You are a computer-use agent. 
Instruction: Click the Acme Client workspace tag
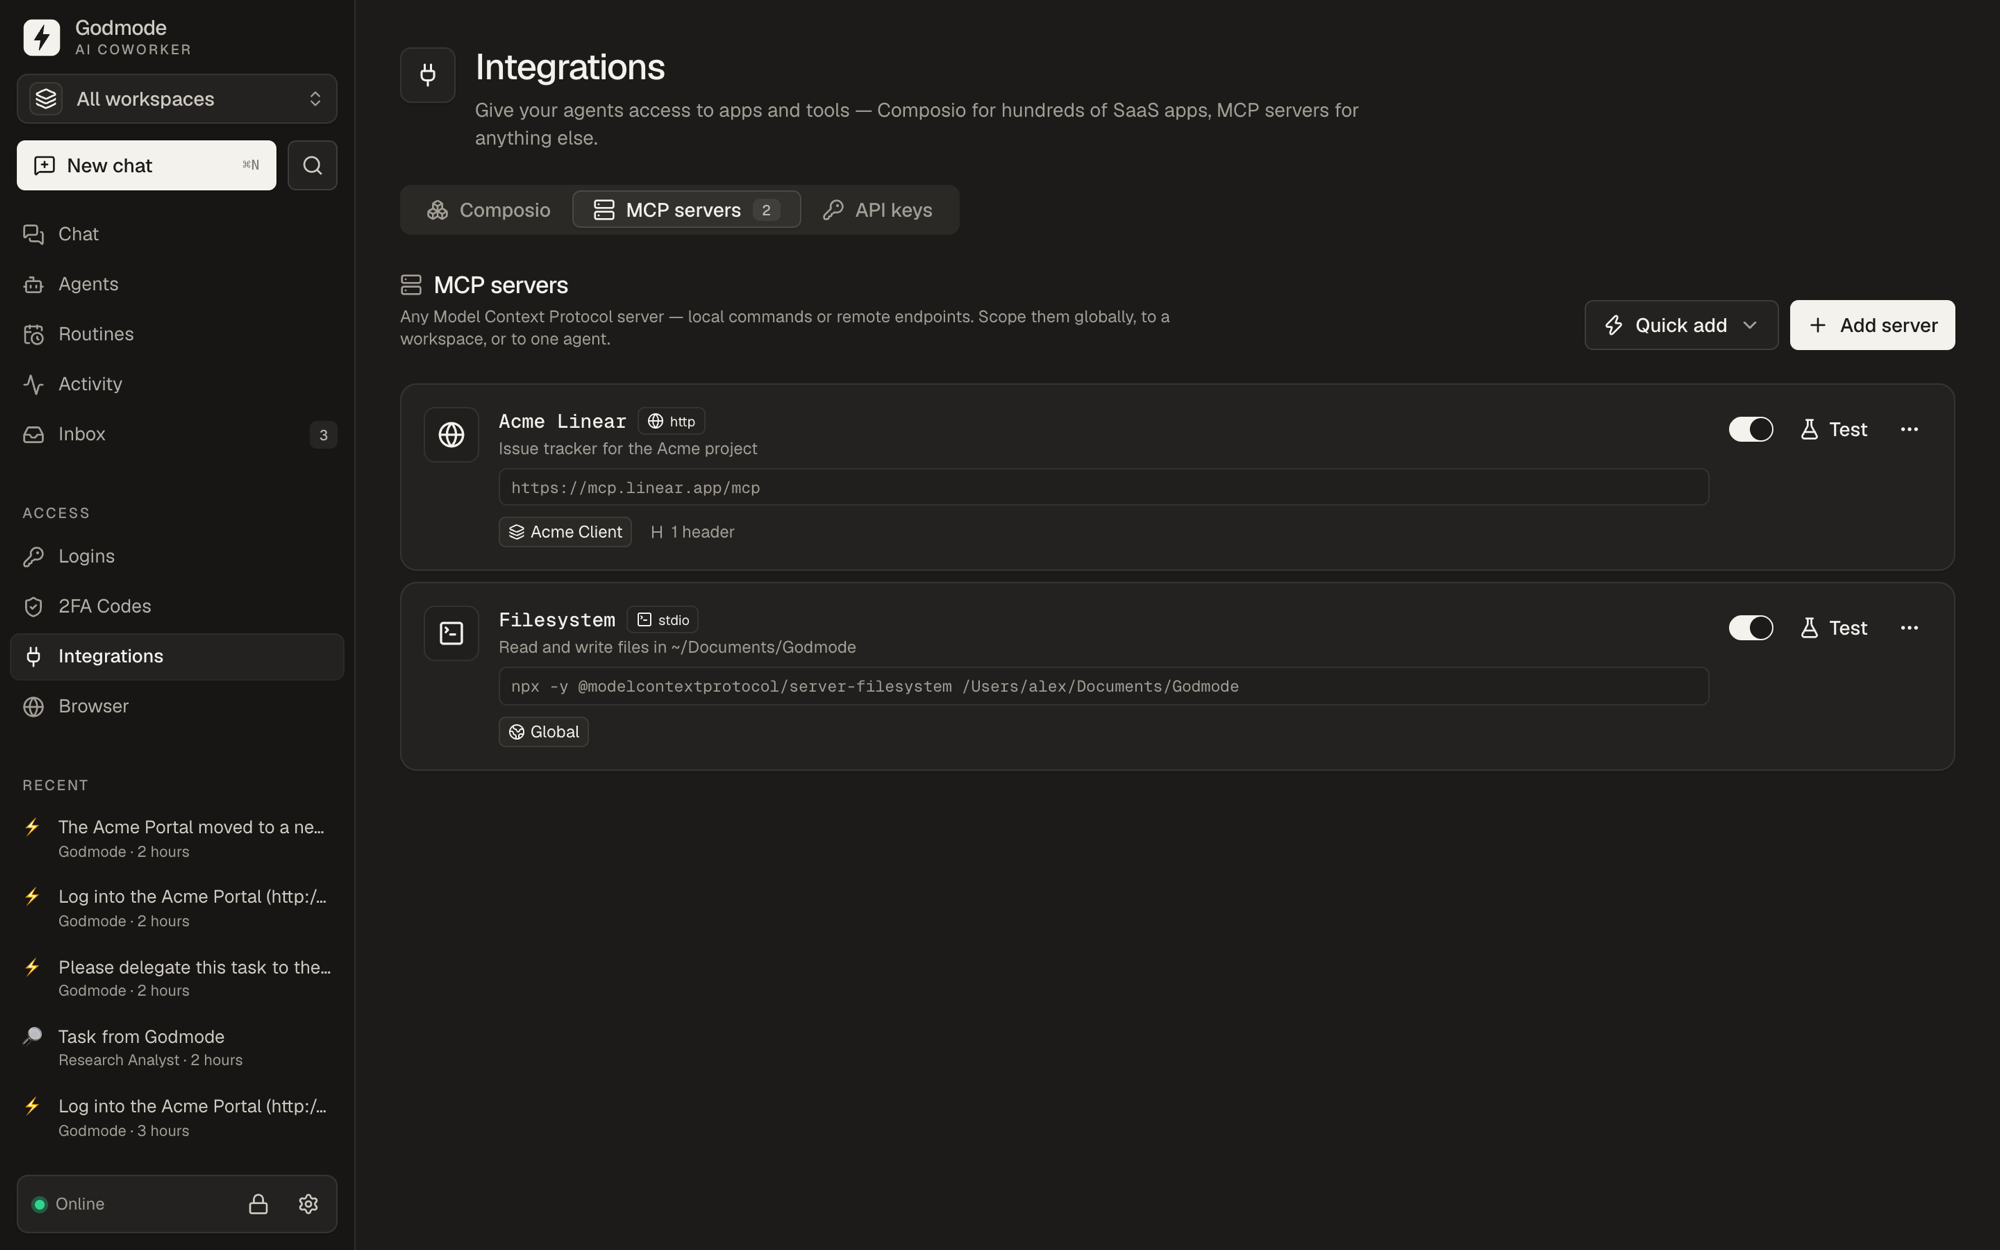[x=565, y=532]
